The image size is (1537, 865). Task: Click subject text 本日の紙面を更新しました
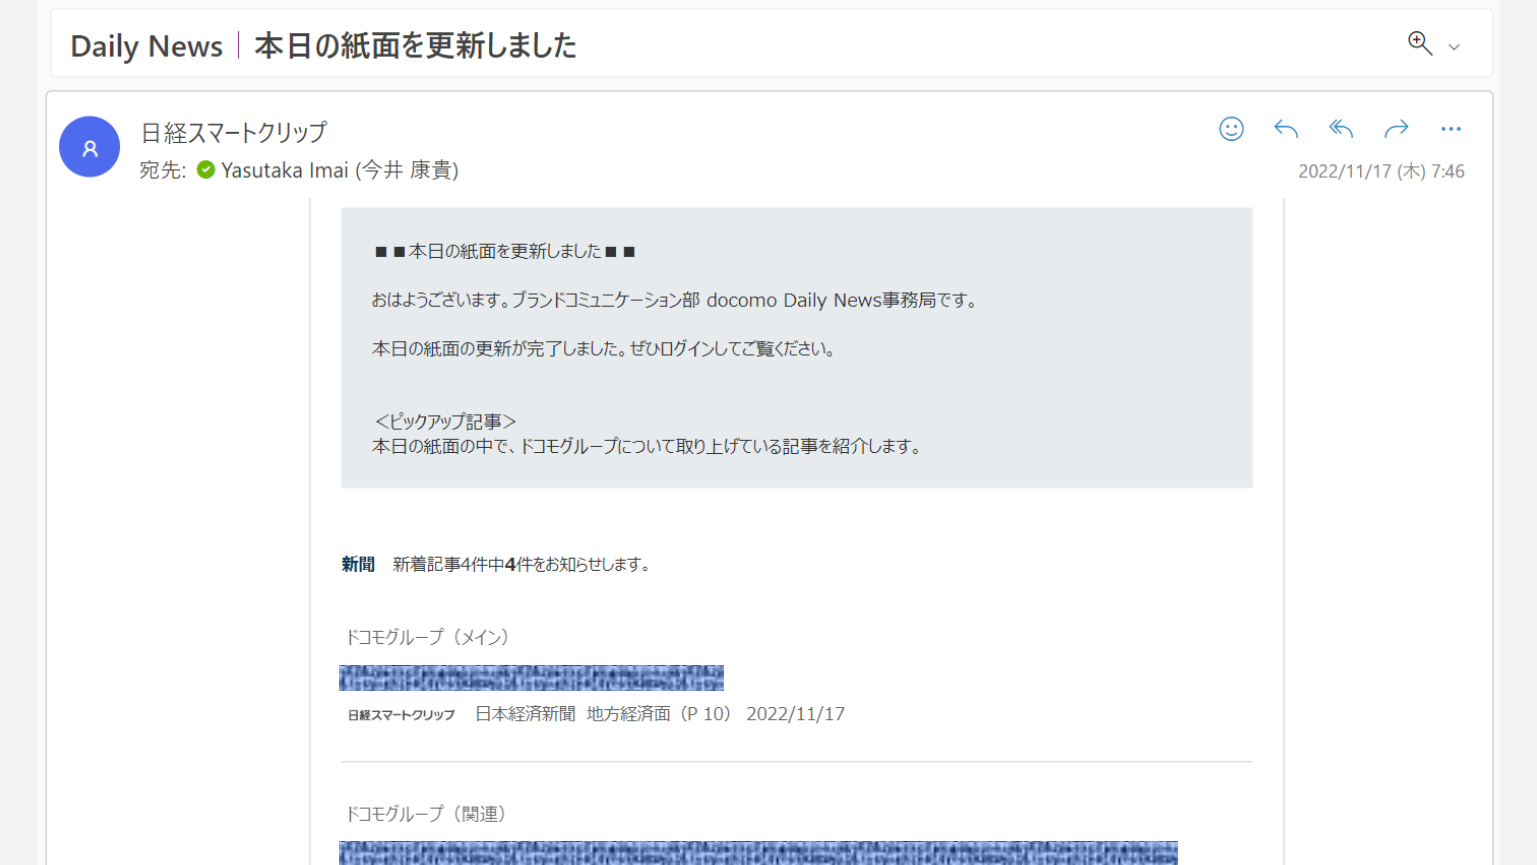415,46
